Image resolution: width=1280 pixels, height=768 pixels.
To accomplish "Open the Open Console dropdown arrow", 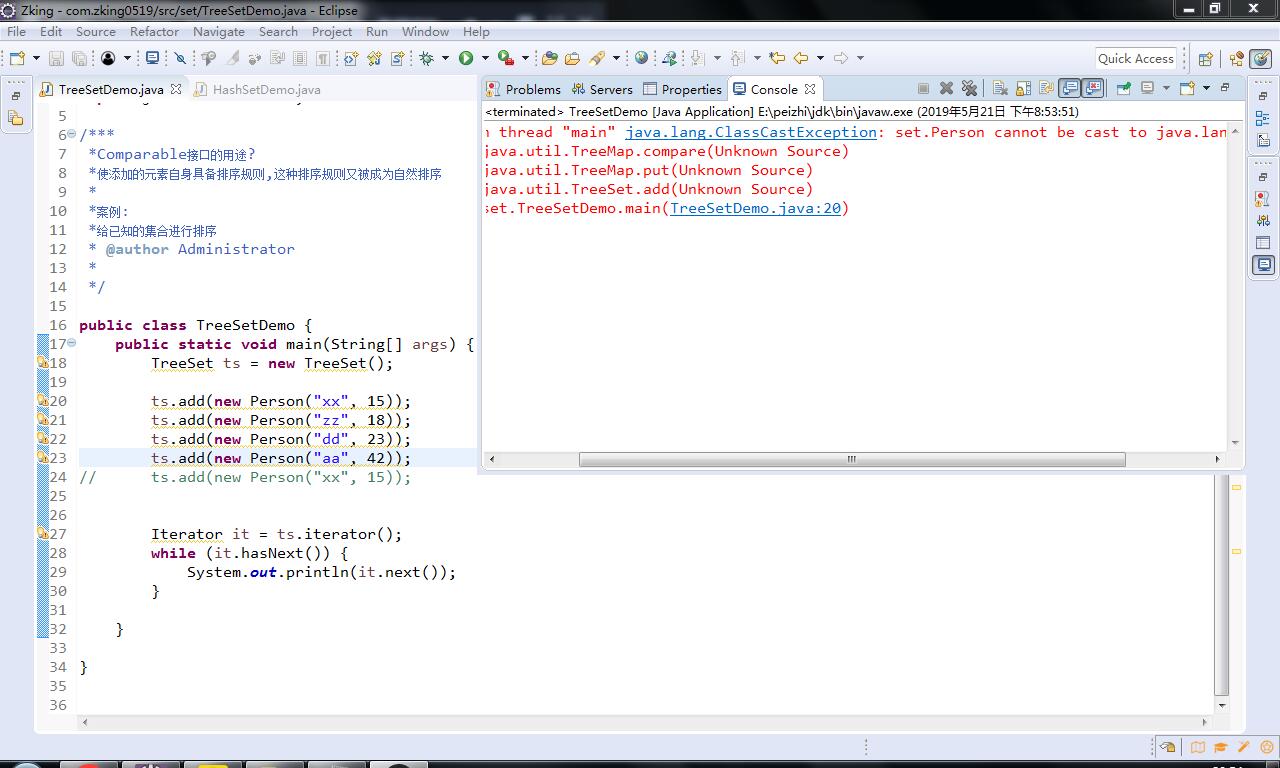I will 1206,88.
